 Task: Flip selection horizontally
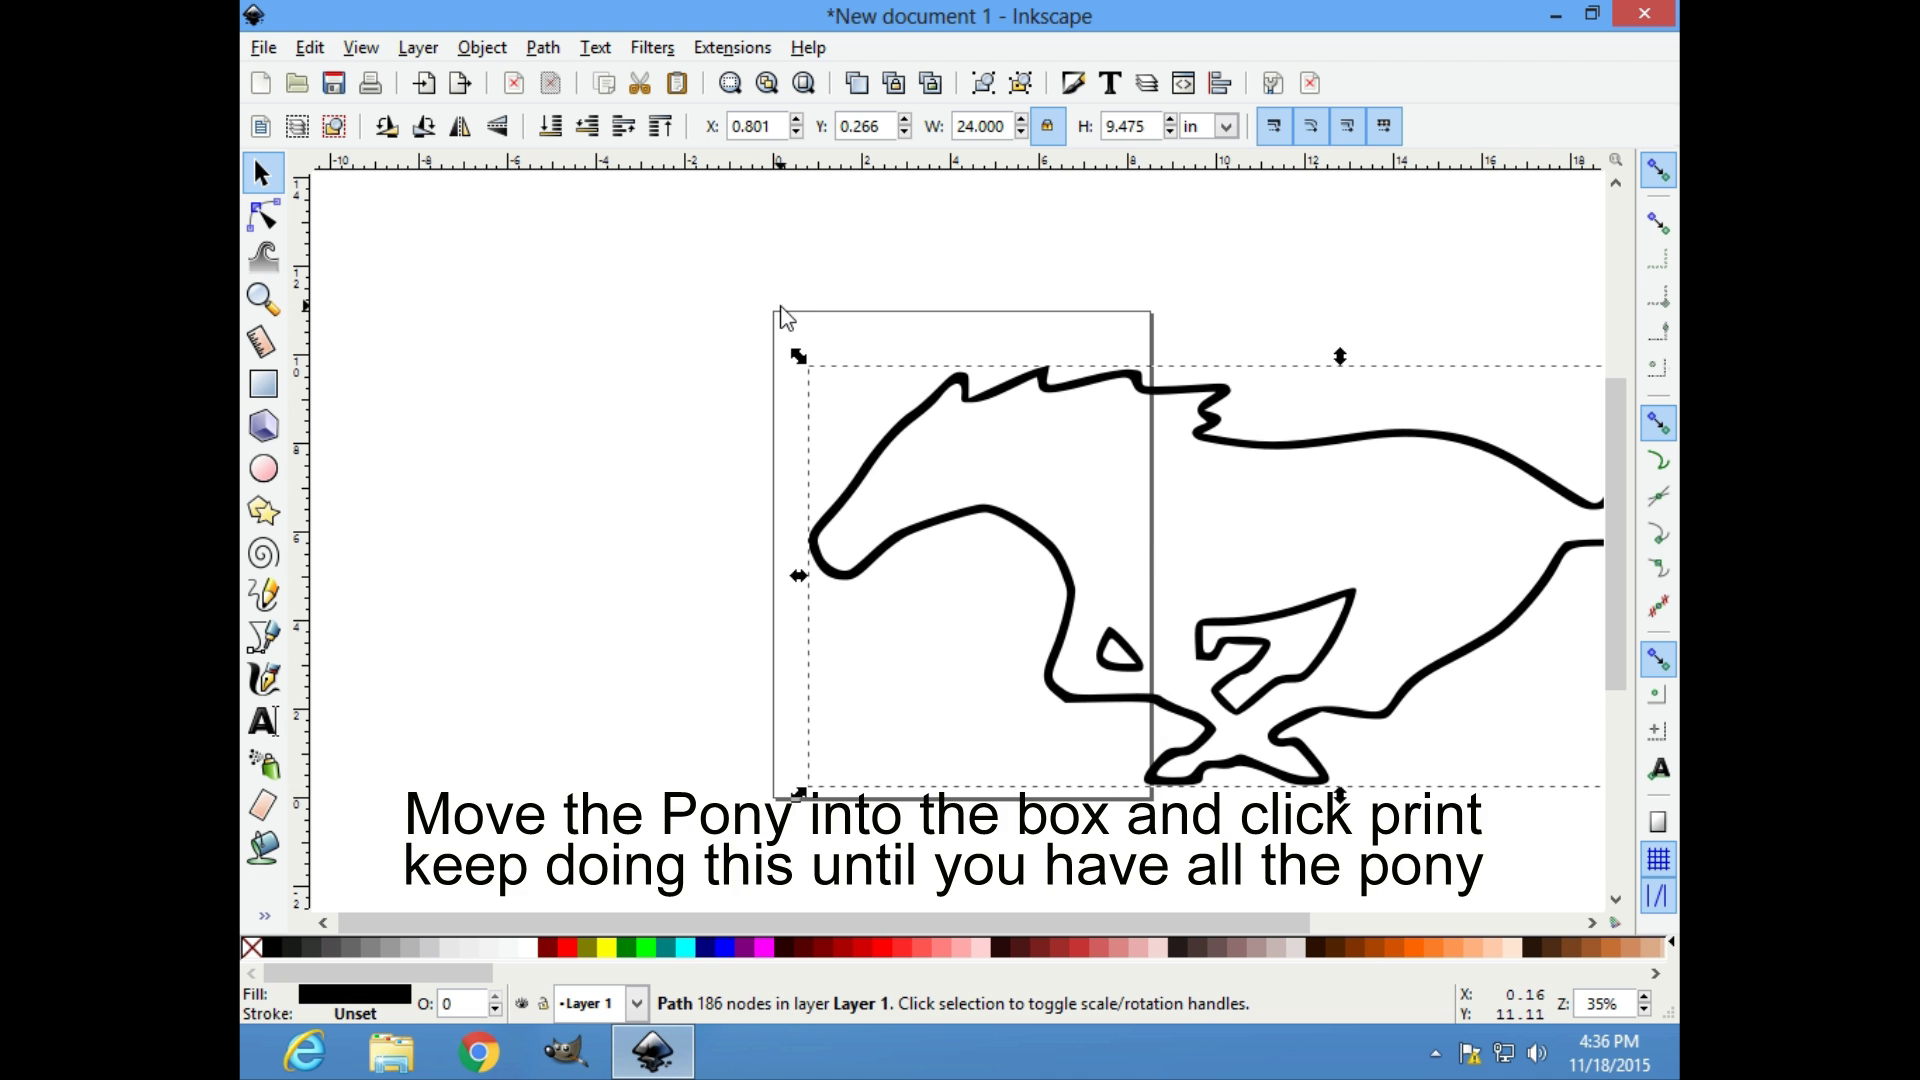tap(460, 126)
